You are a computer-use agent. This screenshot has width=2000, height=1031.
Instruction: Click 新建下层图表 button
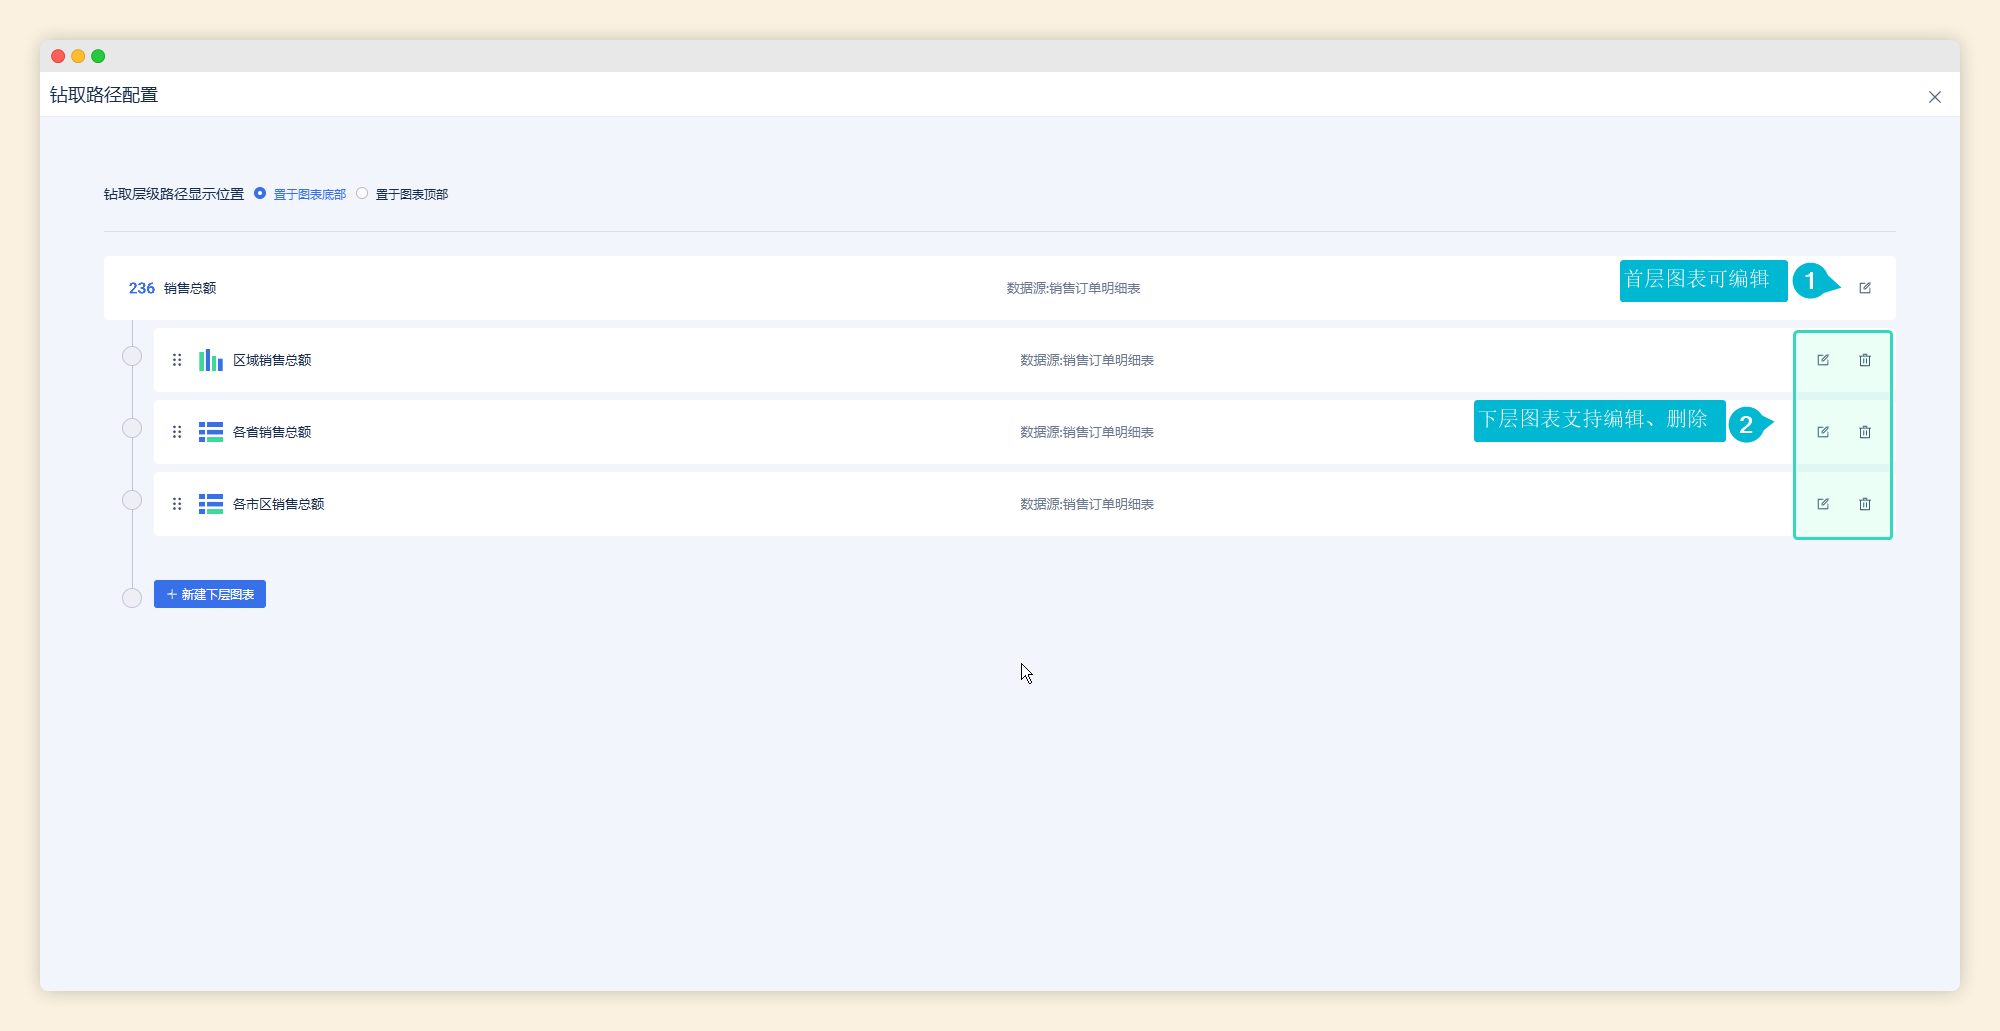(210, 594)
